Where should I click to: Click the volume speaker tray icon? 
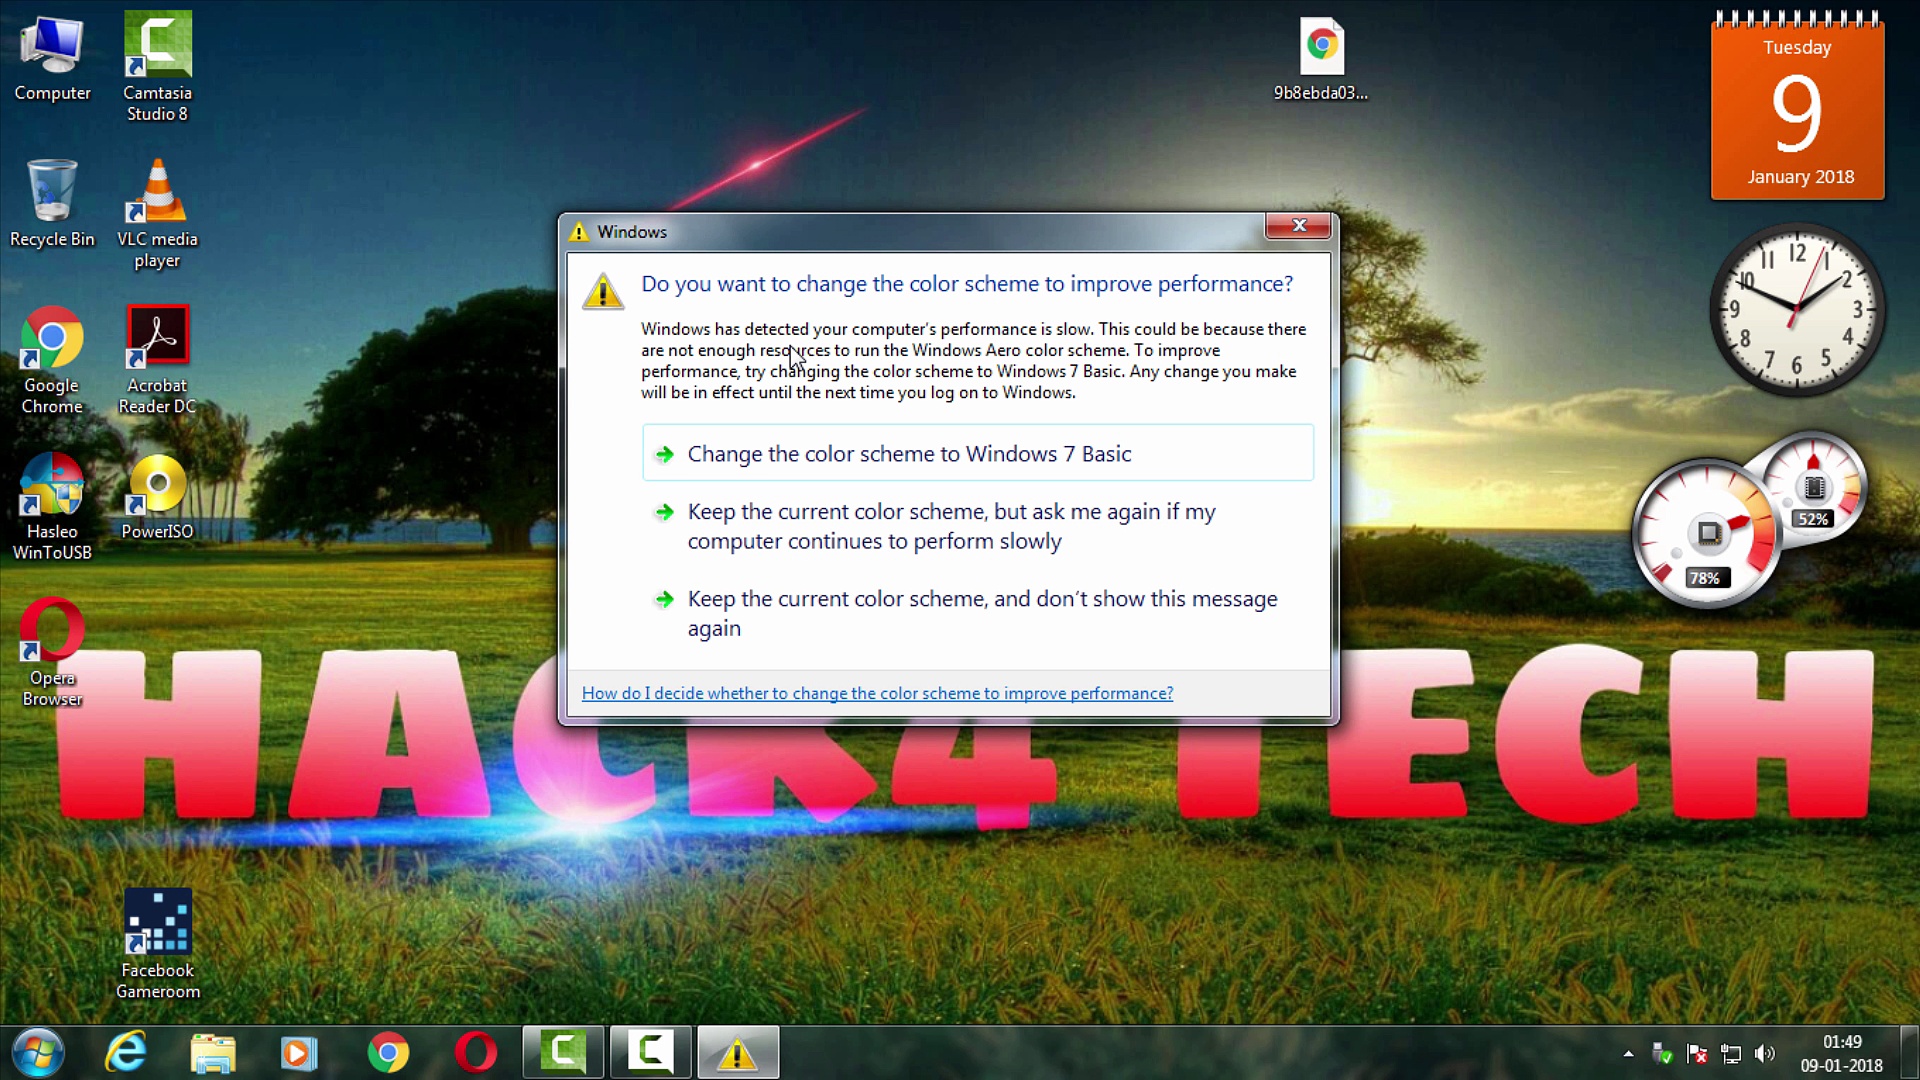pos(1765,1053)
